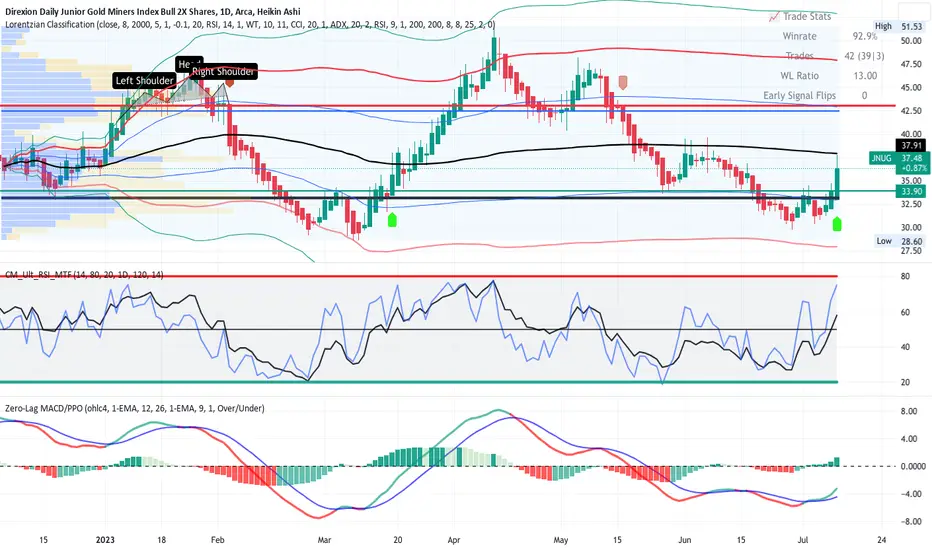Click the green buy signal marker in July
The image size is (932, 550).
pyautogui.click(x=837, y=224)
